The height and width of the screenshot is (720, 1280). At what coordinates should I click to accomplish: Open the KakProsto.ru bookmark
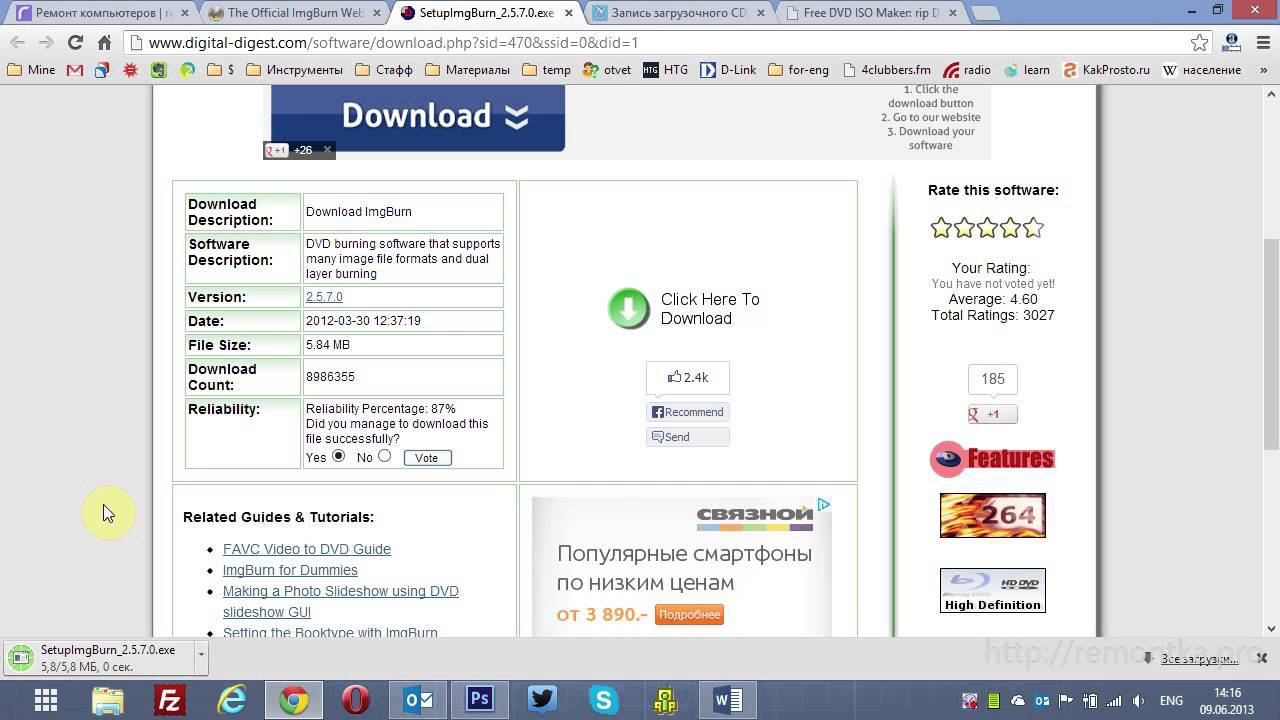pyautogui.click(x=1105, y=70)
